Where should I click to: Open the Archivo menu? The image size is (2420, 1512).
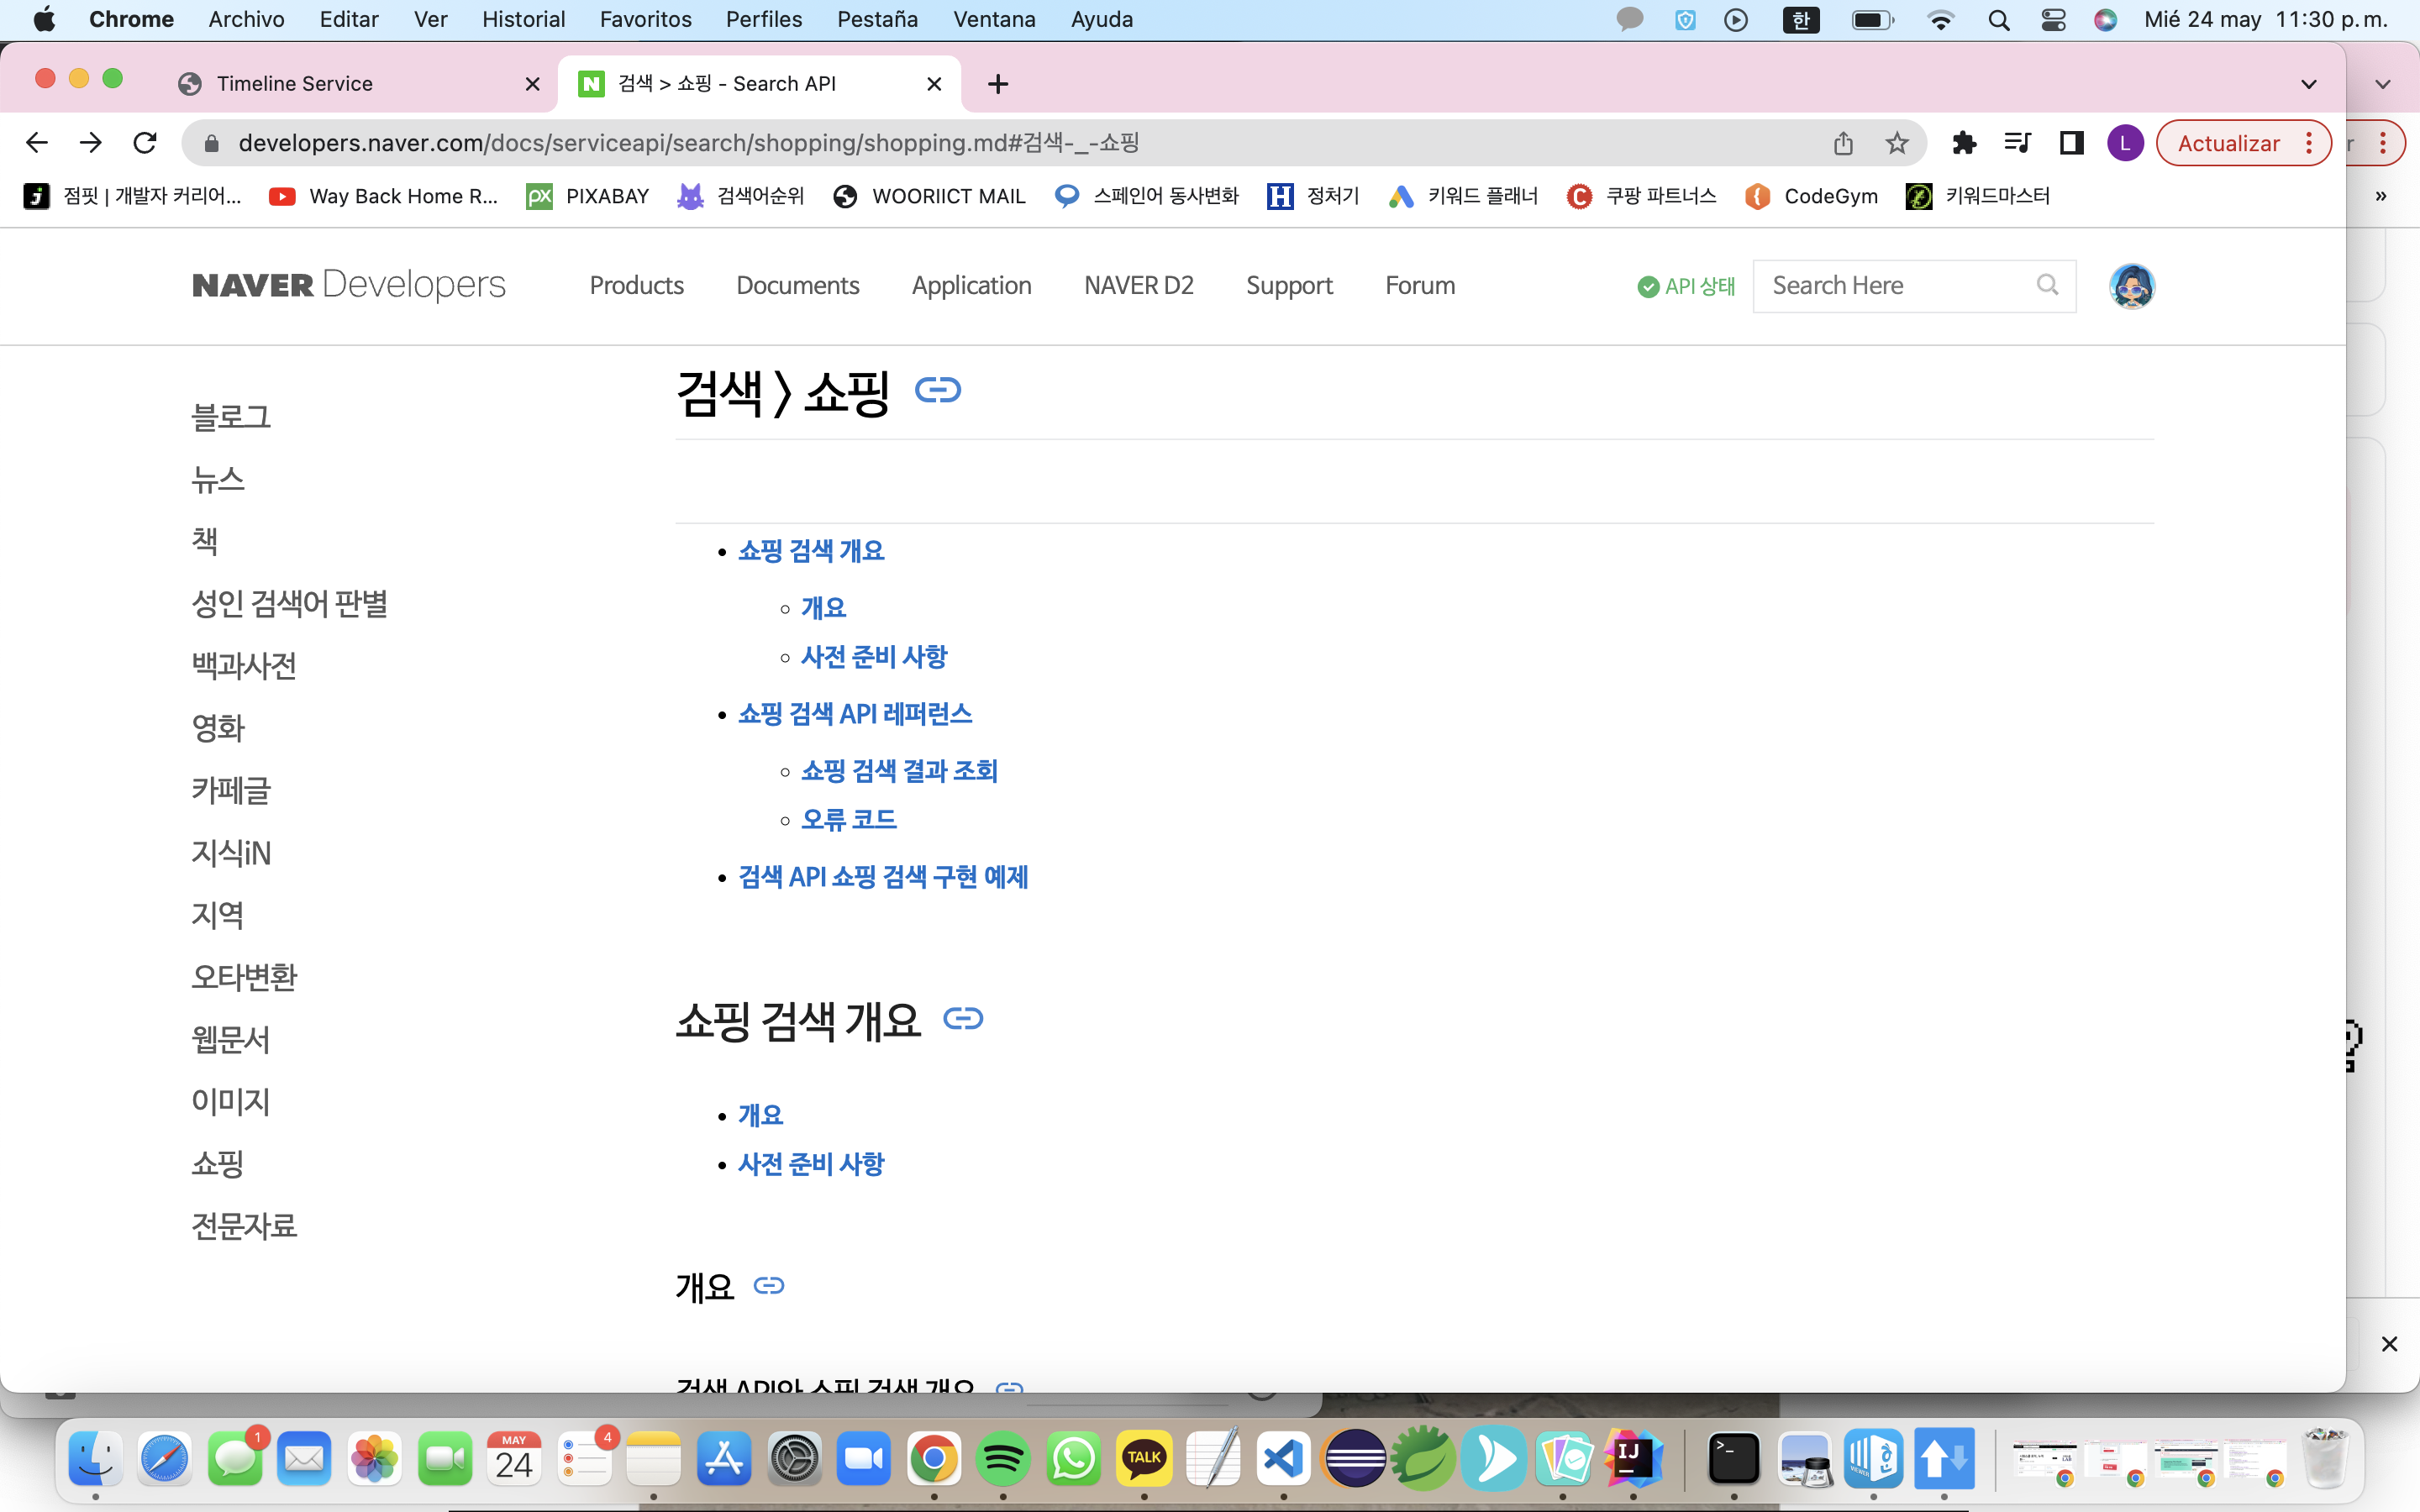[x=246, y=20]
